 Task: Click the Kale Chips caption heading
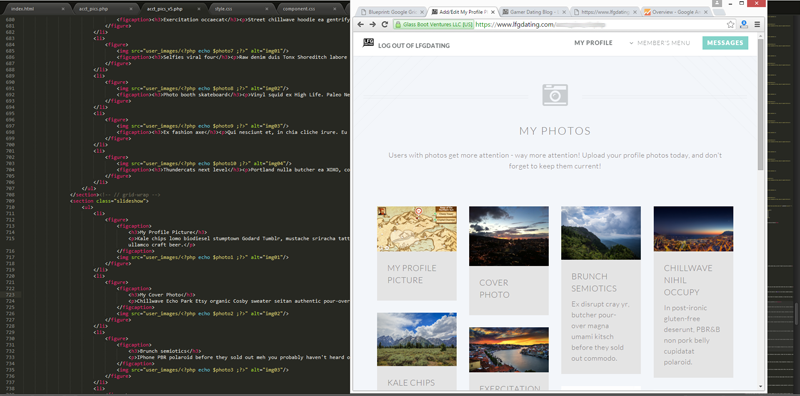[411, 383]
